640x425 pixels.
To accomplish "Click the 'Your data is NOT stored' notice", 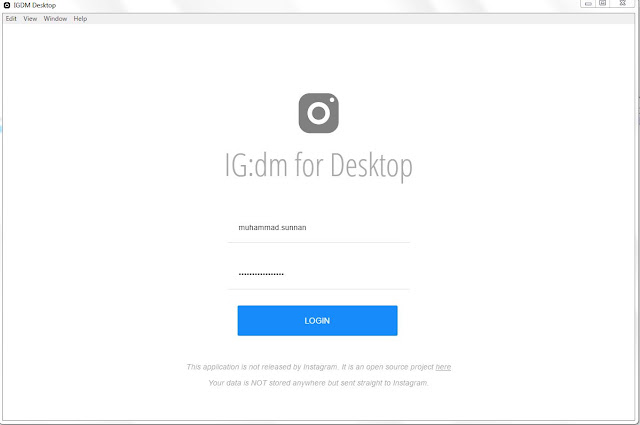I will click(318, 383).
